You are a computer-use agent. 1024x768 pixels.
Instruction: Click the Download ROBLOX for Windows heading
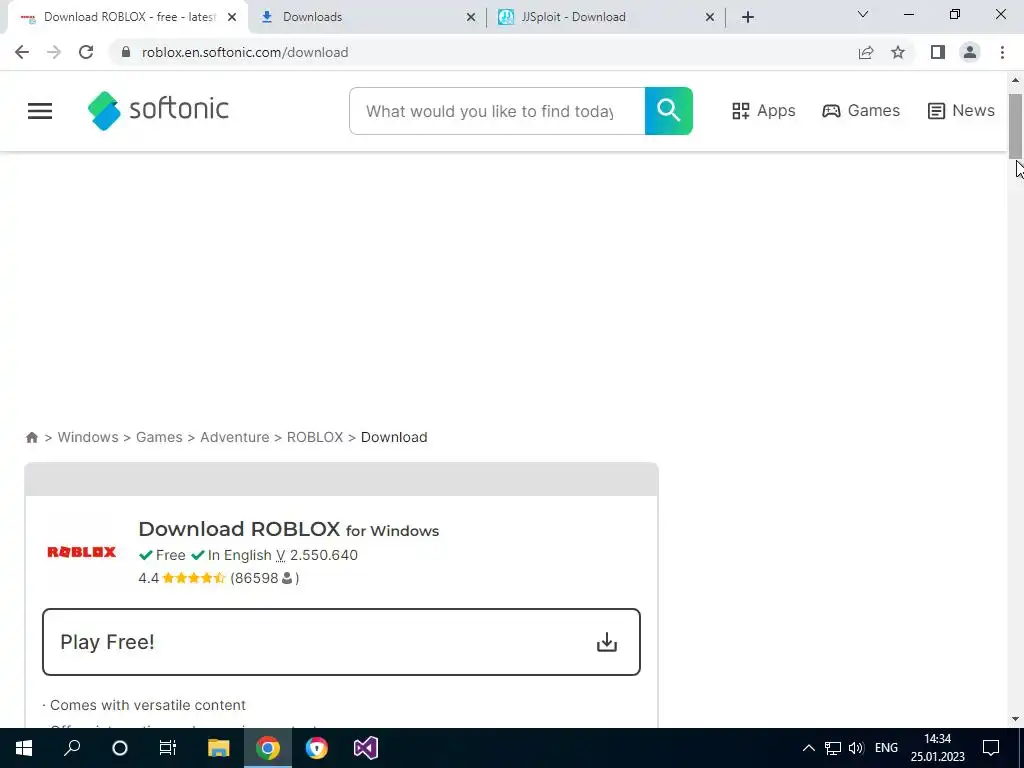(289, 529)
